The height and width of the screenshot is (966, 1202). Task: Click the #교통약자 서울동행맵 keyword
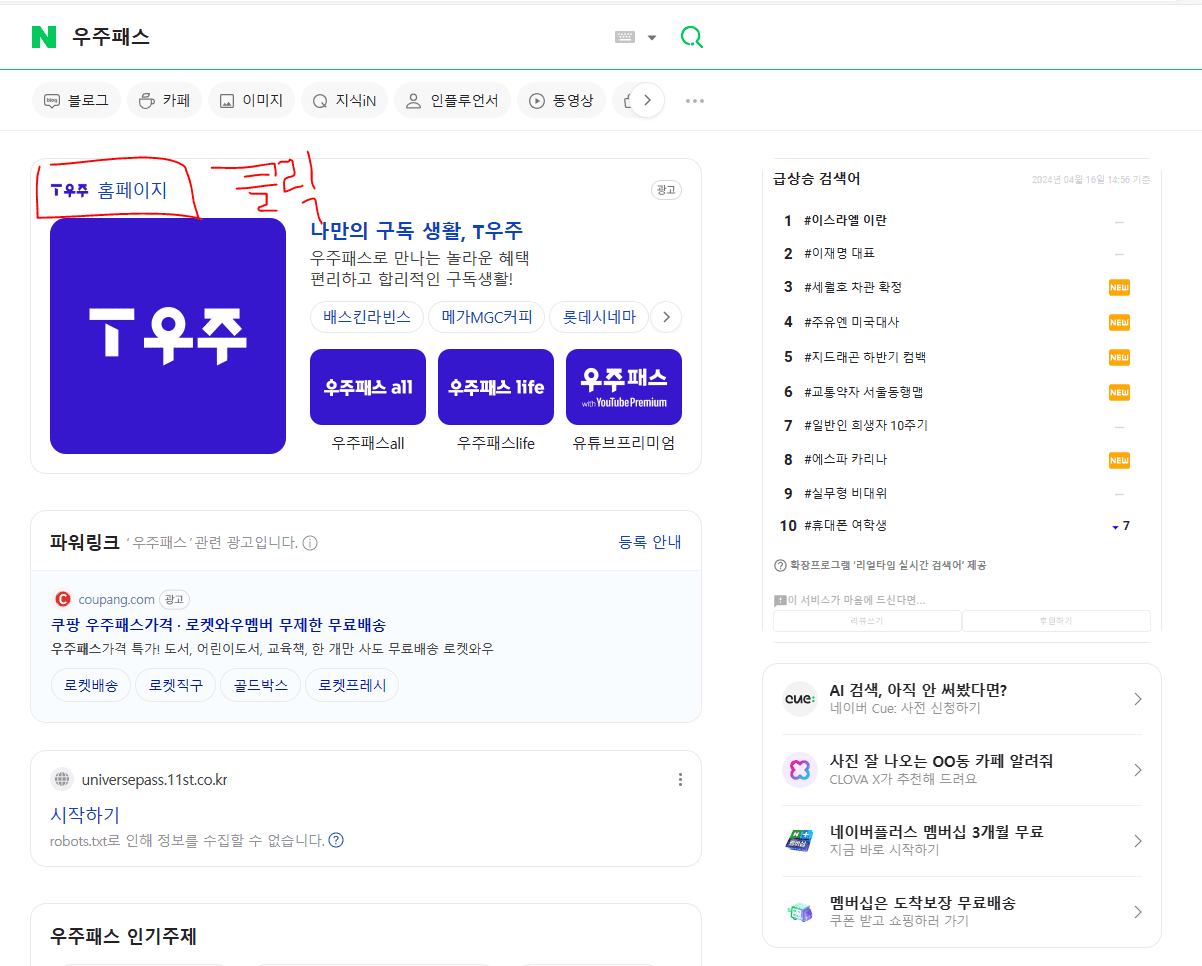click(x=863, y=391)
